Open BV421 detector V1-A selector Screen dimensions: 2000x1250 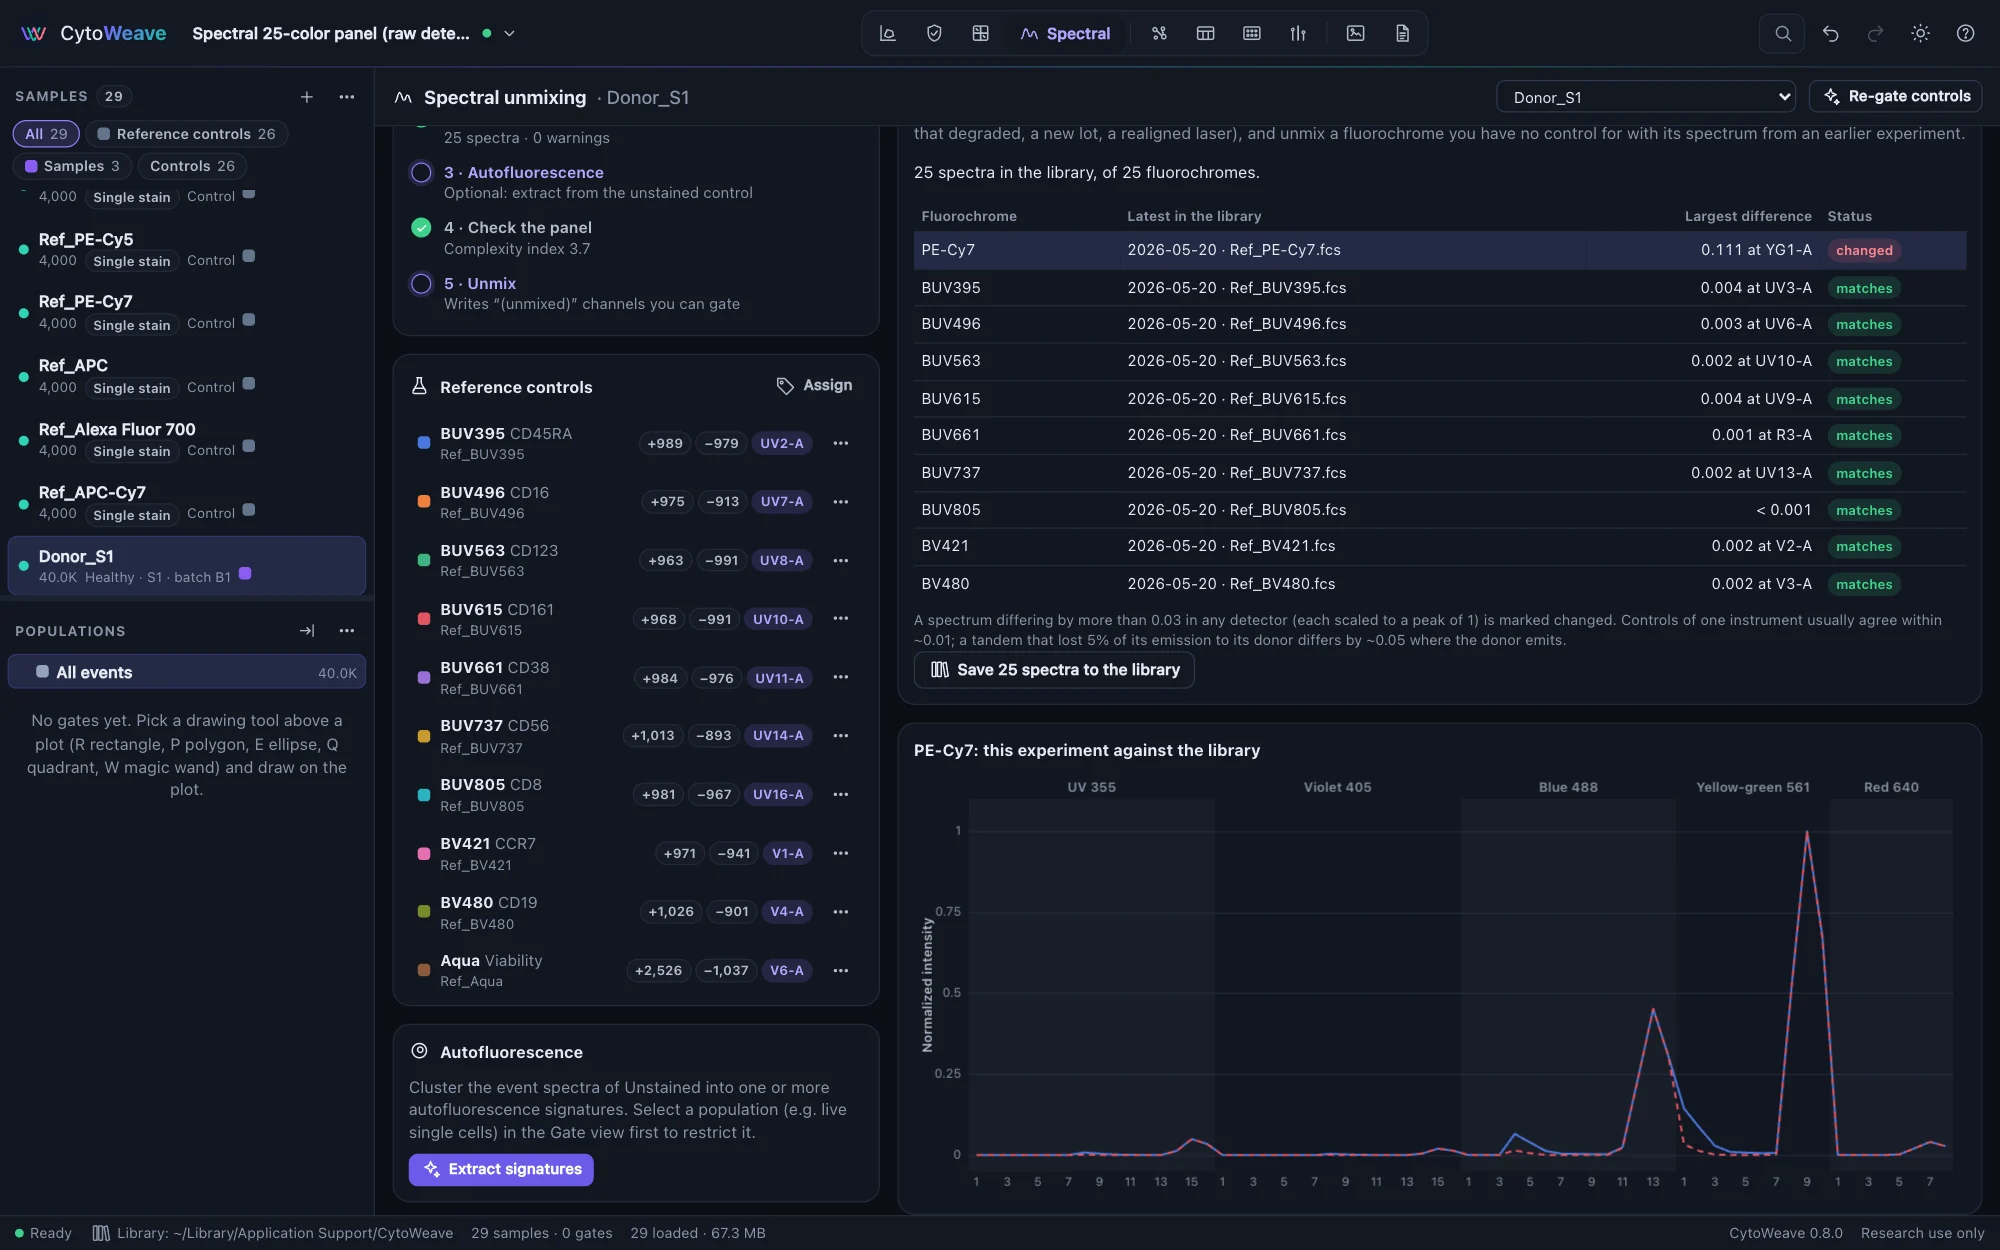788,854
